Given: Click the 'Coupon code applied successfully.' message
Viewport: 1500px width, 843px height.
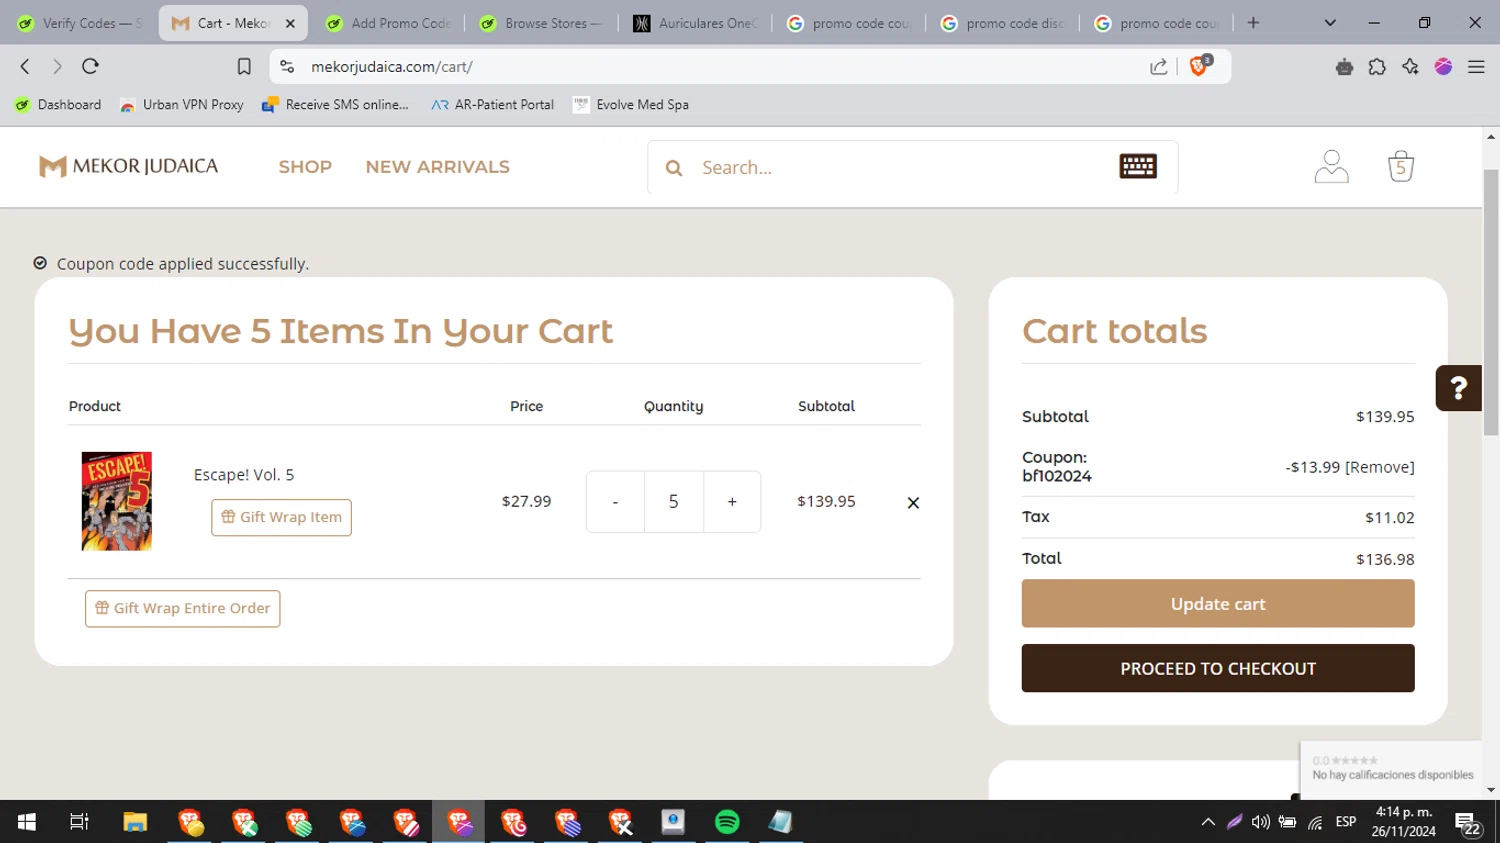Looking at the screenshot, I should [183, 264].
